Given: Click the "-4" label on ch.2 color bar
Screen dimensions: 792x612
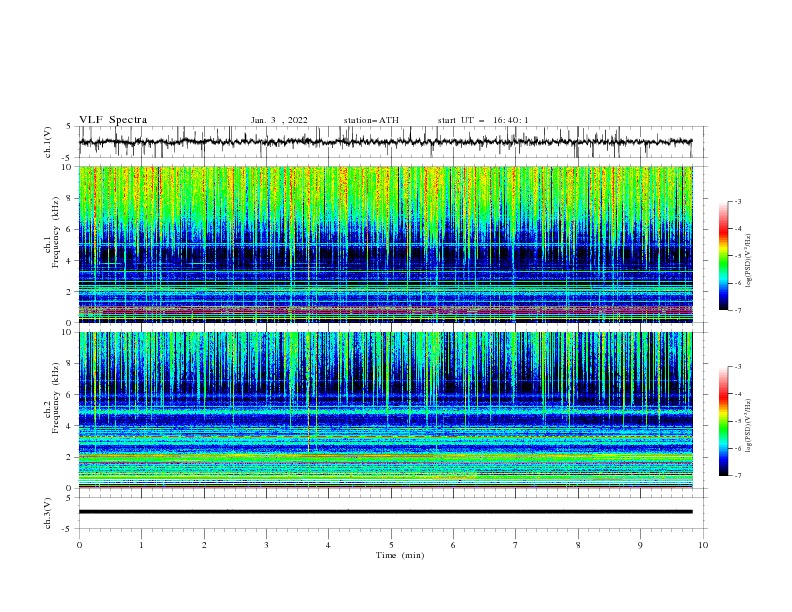Looking at the screenshot, I should coord(738,394).
